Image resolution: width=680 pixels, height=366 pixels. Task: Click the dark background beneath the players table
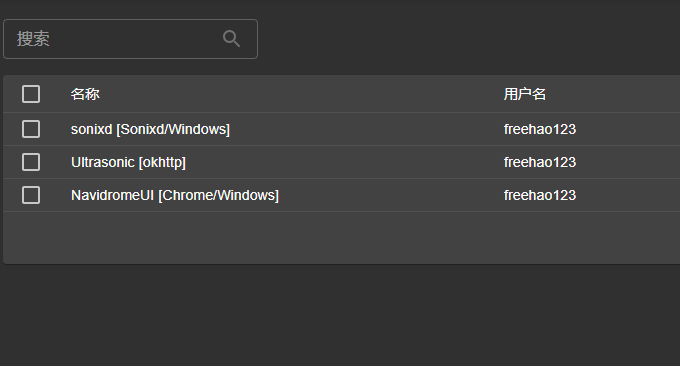click(340, 315)
